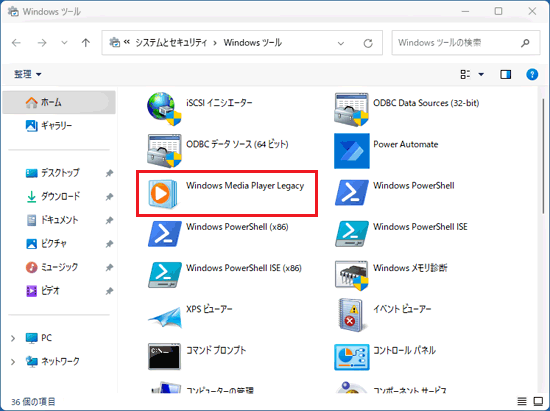
Task: Open the view layout options dropdown arrow
Action: tap(481, 74)
